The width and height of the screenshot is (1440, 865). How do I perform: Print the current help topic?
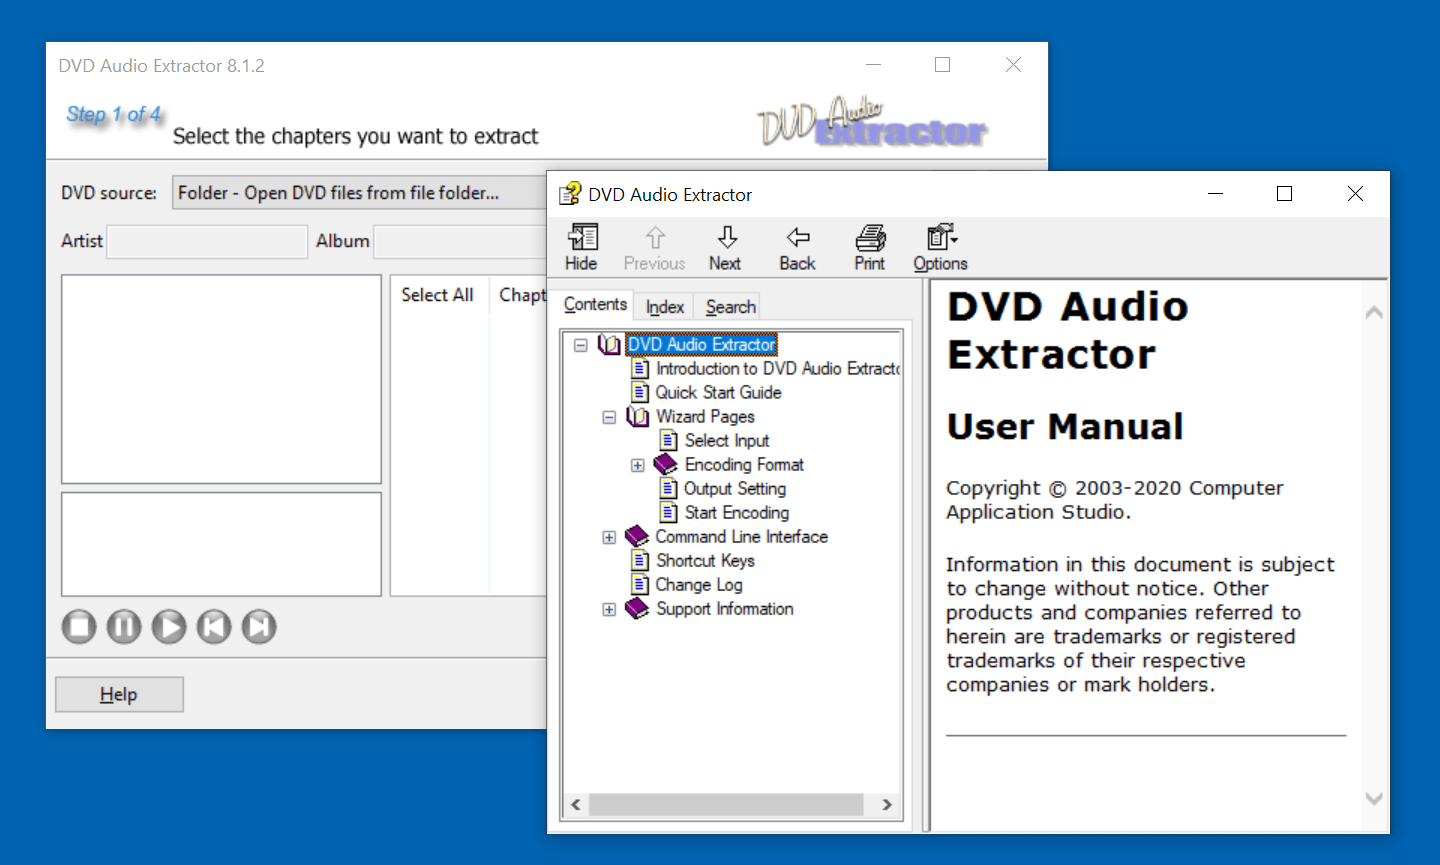(870, 237)
